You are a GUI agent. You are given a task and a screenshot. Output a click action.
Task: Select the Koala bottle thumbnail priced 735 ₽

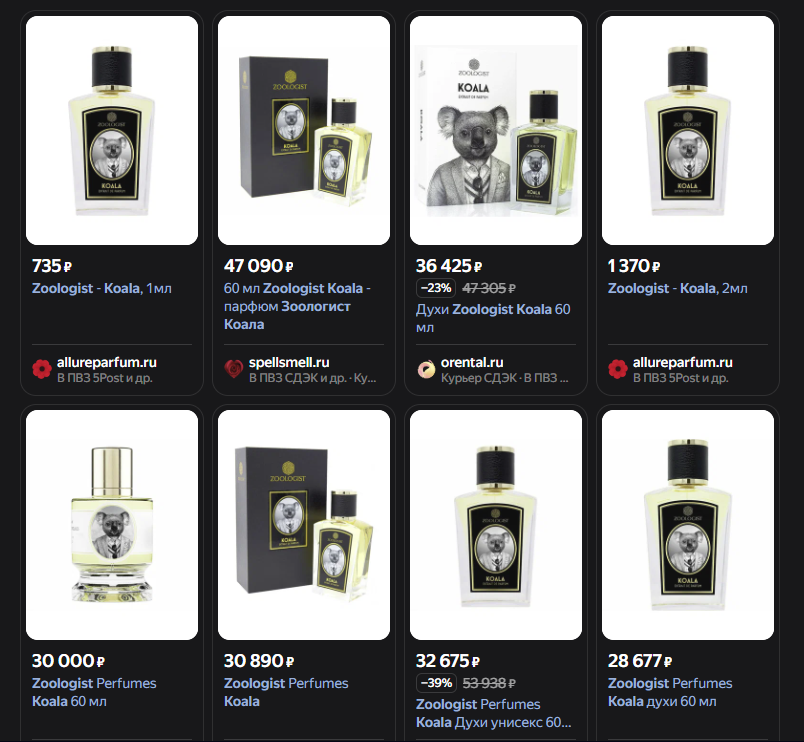(112, 130)
